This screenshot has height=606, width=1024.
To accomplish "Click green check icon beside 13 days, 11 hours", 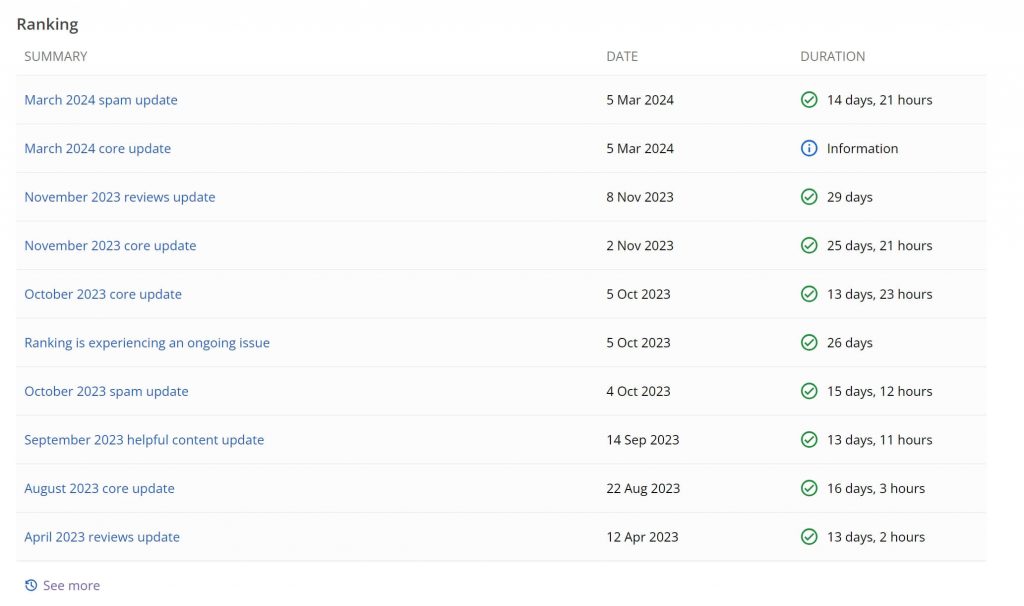I will click(x=808, y=439).
